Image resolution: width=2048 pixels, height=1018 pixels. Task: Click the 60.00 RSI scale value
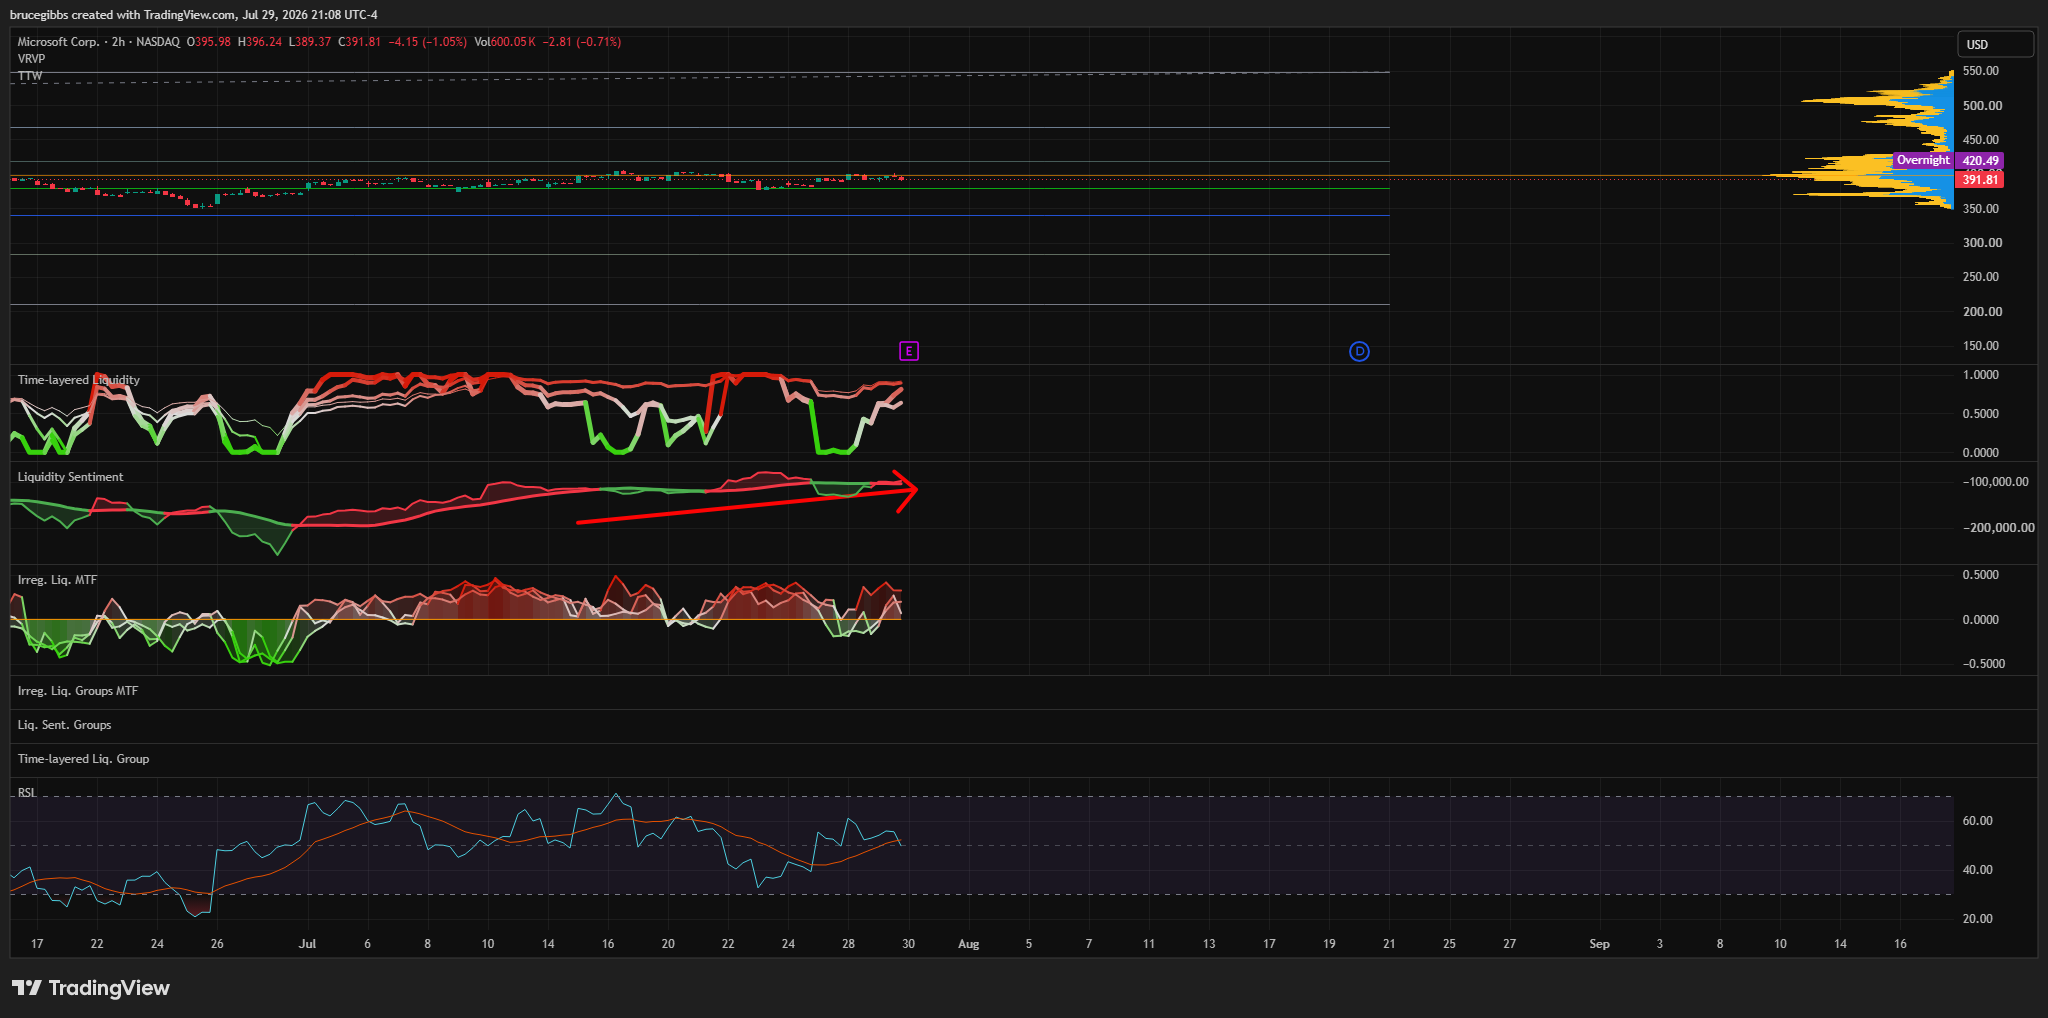pos(1978,821)
